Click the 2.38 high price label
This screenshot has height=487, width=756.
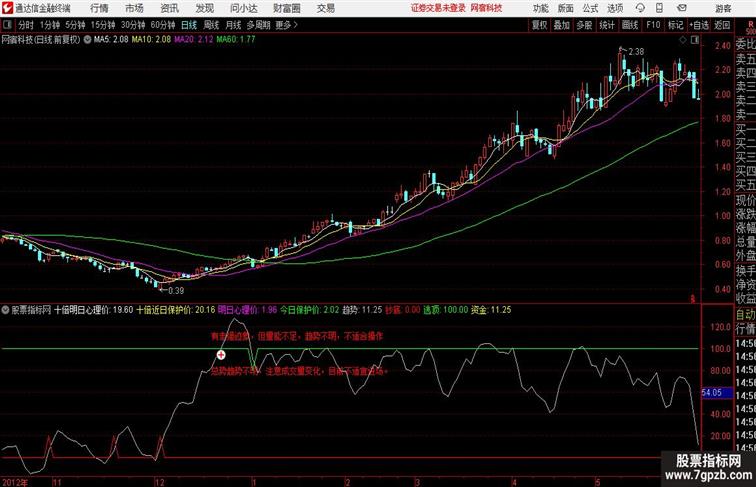tap(636, 52)
